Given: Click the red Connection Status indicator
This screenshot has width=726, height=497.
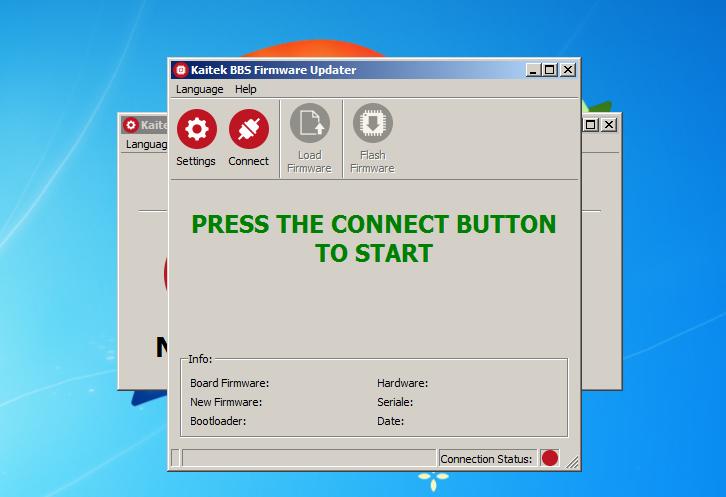Looking at the screenshot, I should tap(550, 458).
